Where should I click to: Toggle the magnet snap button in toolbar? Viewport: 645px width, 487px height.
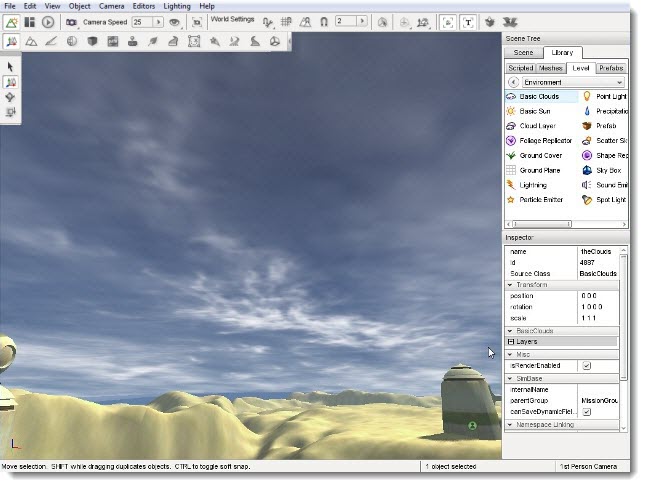323,21
